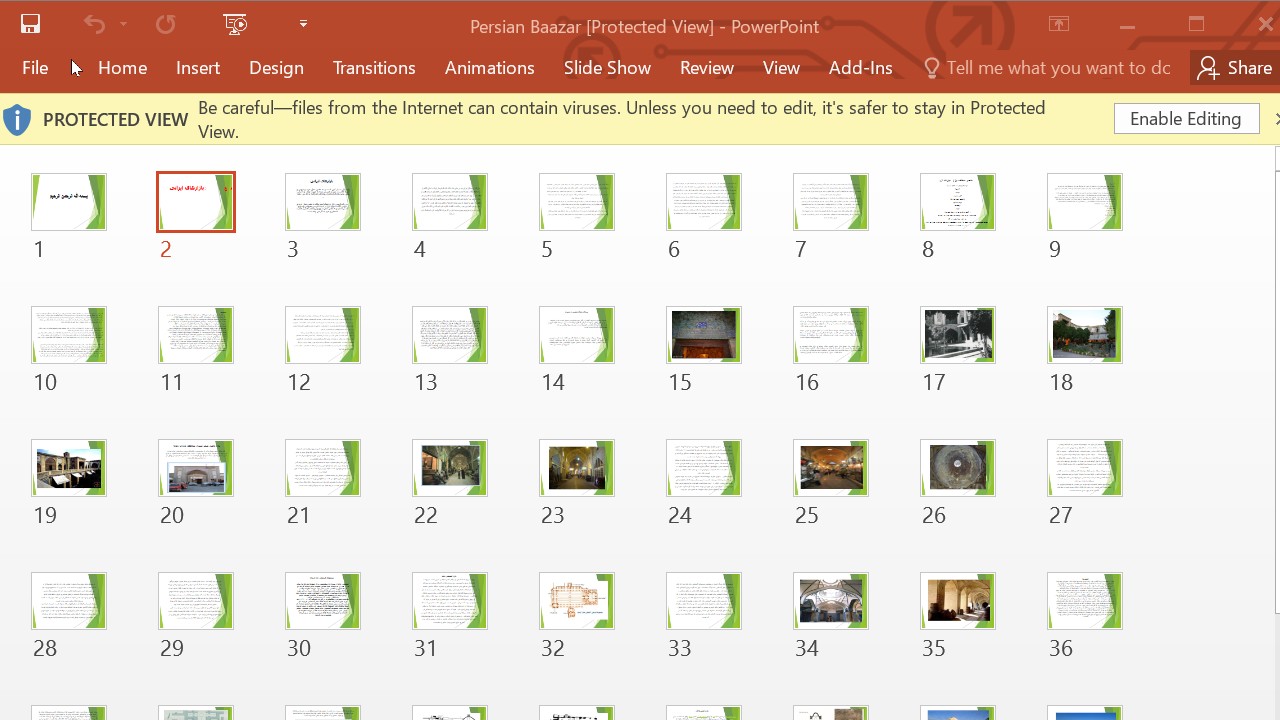This screenshot has width=1280, height=720.
Task: Open the Add-Ins tab
Action: click(x=860, y=68)
